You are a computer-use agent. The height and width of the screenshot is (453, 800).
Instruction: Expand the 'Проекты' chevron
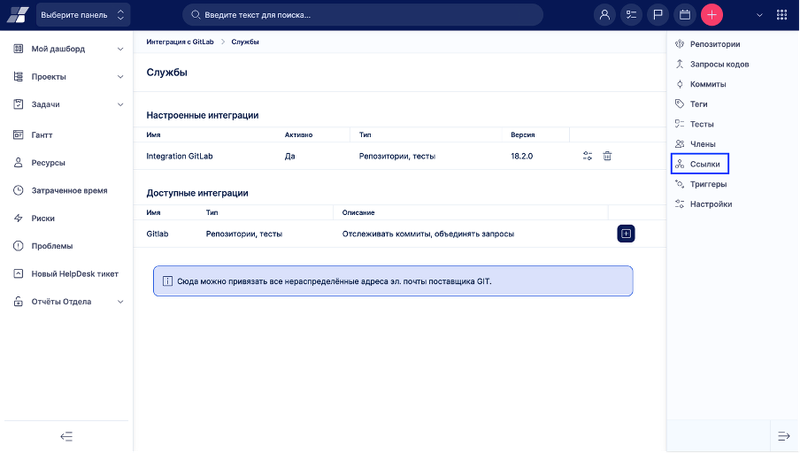pos(120,77)
